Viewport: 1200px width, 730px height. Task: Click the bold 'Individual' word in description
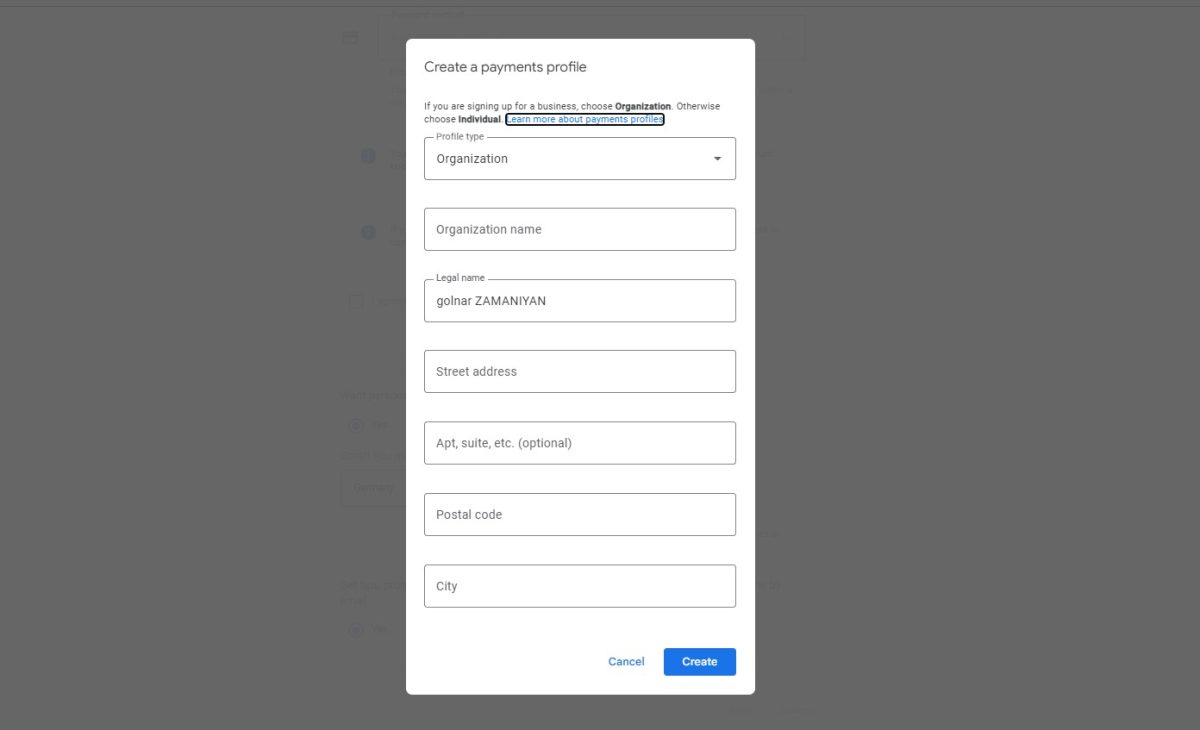point(479,119)
